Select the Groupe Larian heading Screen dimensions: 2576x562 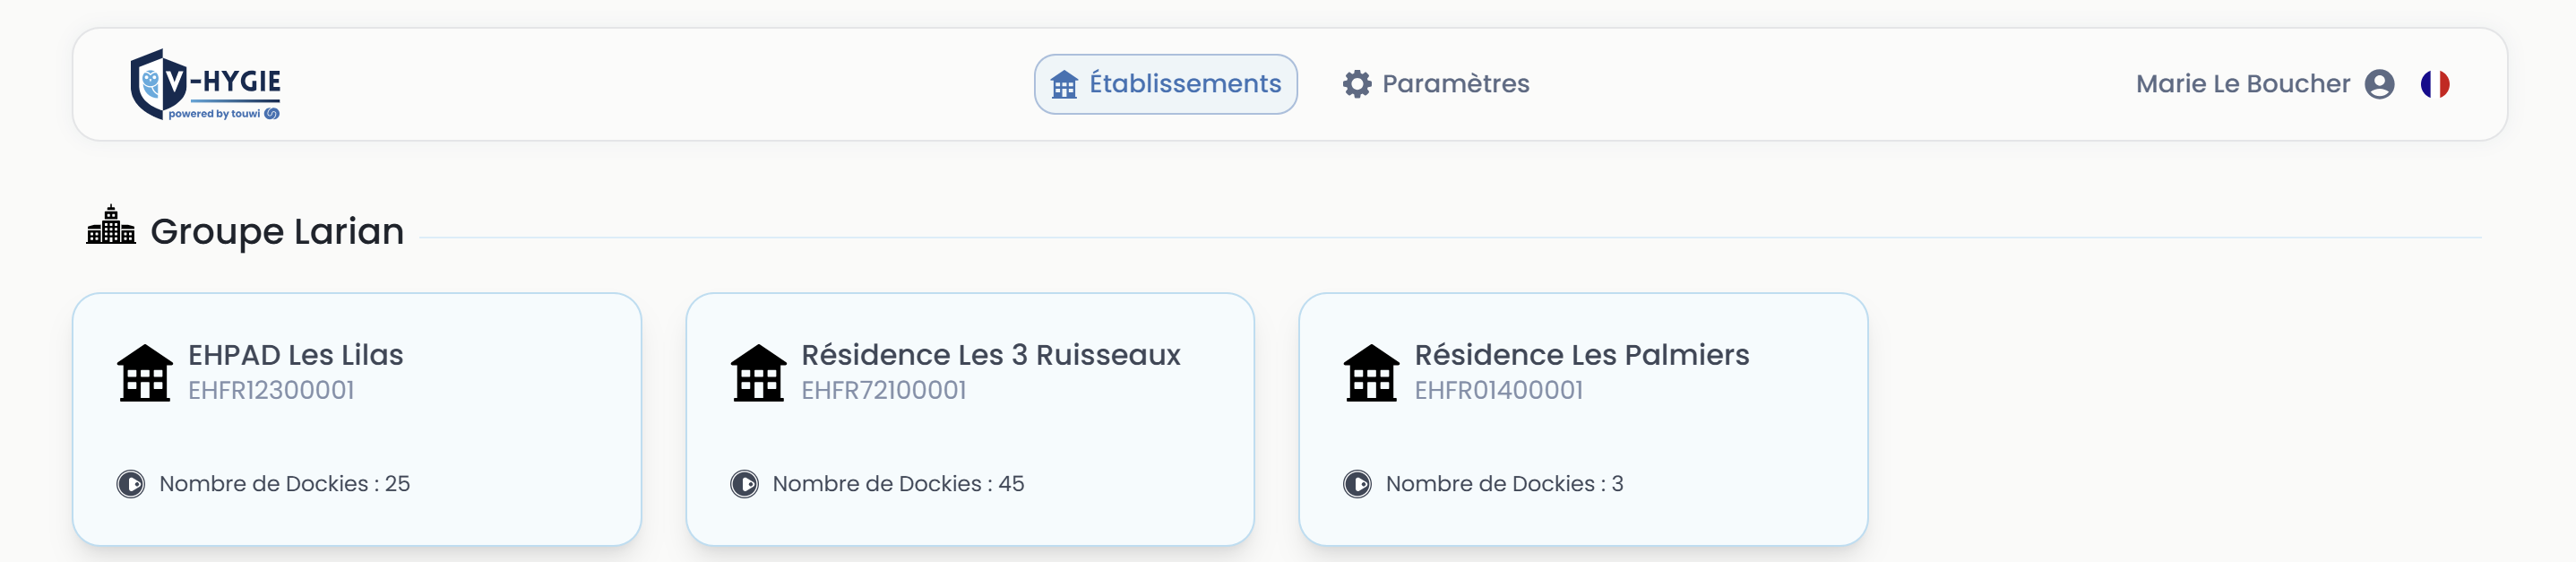click(277, 231)
